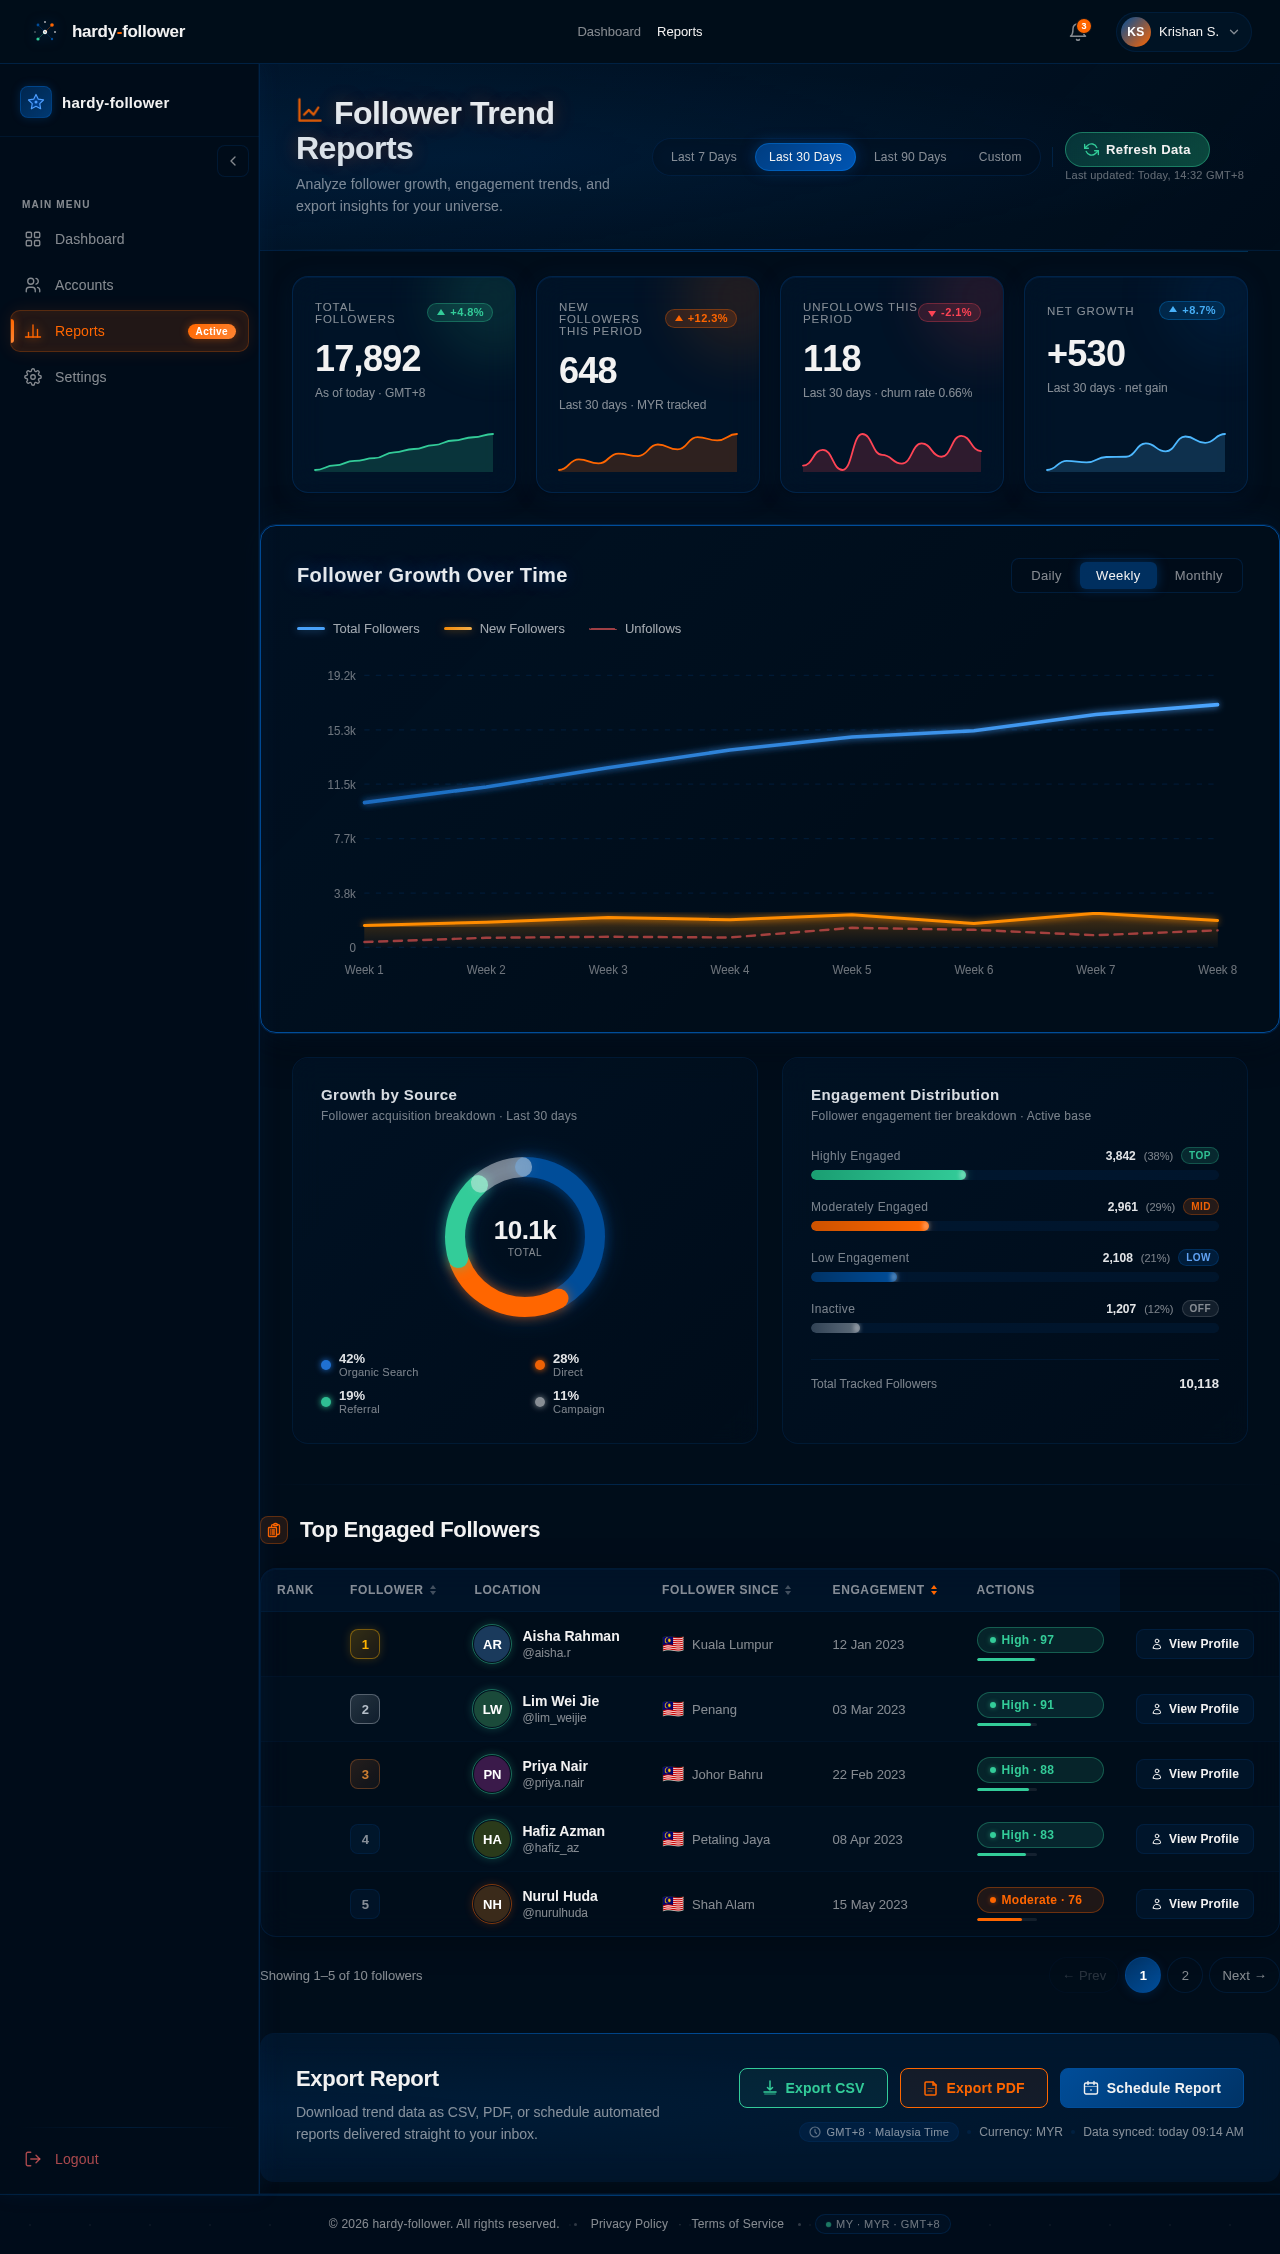Click the clock icon in GMT+8 Malaysia Time chip
The image size is (1280, 2254).
point(815,2132)
